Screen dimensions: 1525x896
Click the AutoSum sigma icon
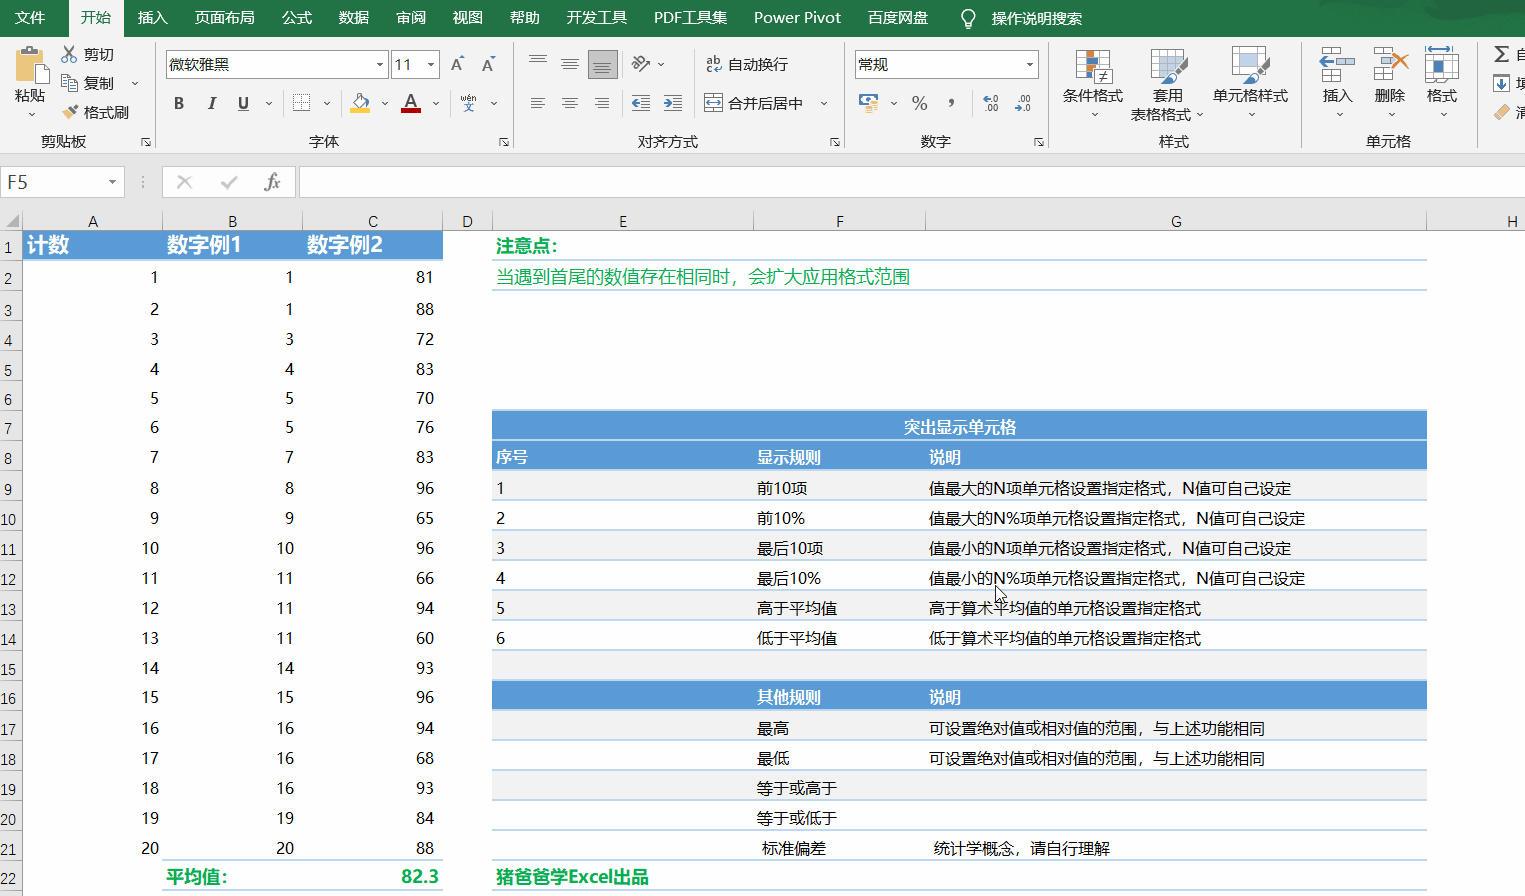(1502, 54)
